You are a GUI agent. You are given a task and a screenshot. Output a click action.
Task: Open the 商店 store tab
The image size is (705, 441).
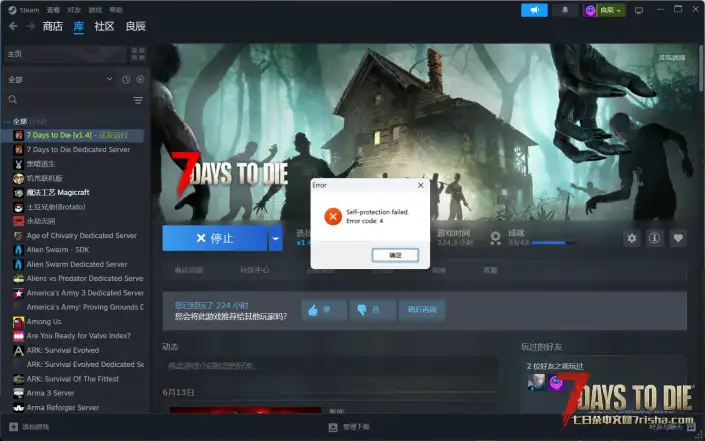[53, 26]
